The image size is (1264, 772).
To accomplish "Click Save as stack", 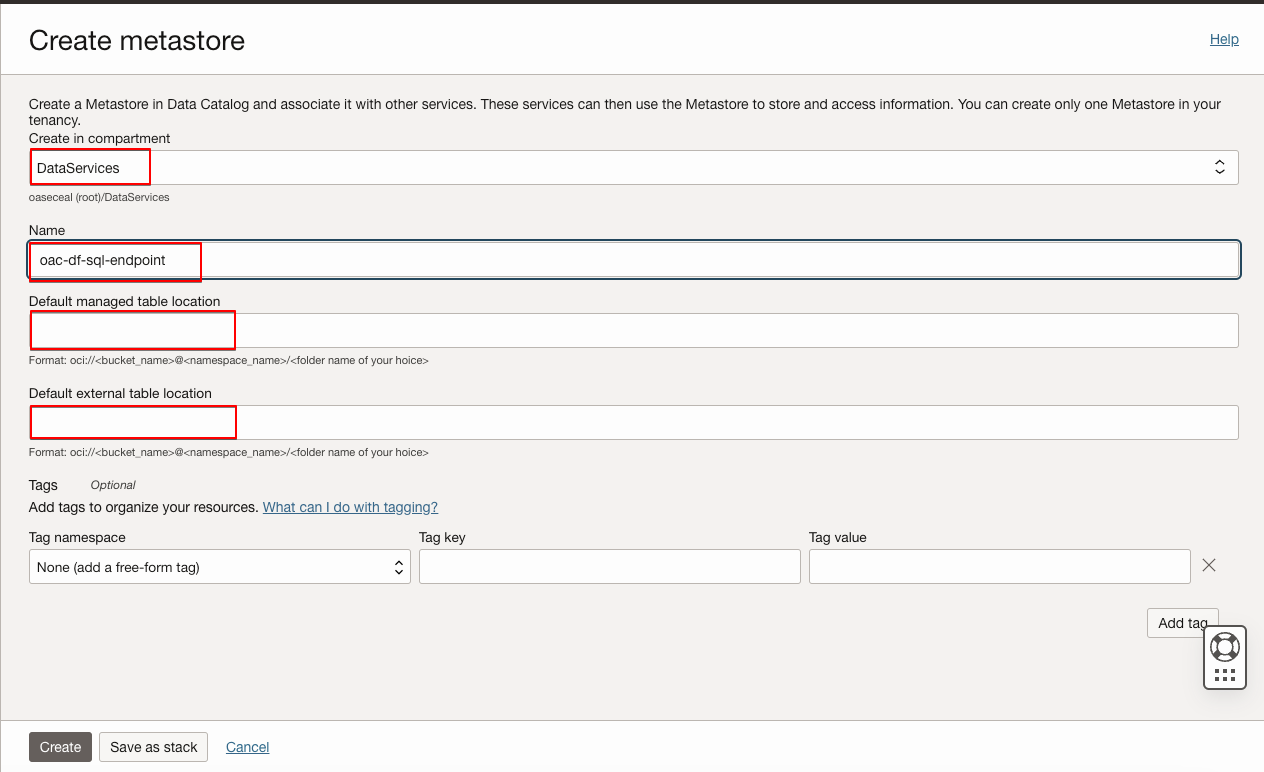I will point(154,747).
